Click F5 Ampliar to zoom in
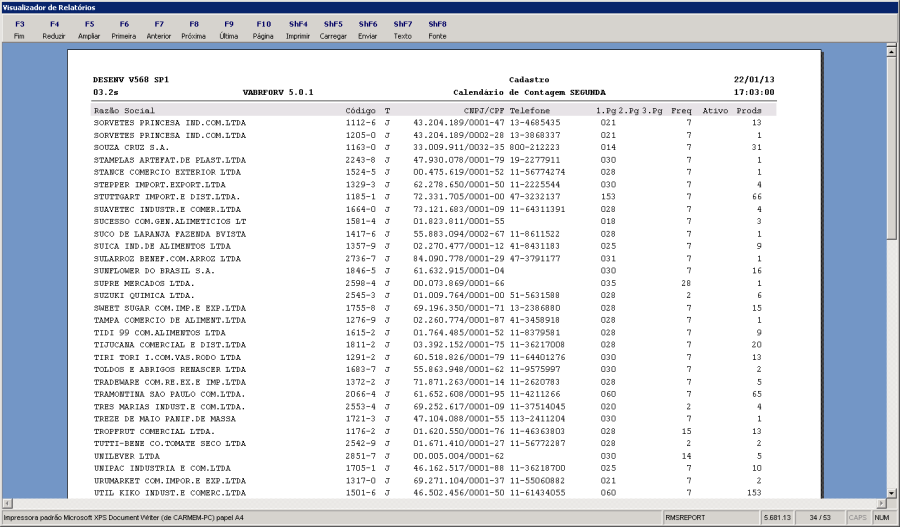 point(89,30)
